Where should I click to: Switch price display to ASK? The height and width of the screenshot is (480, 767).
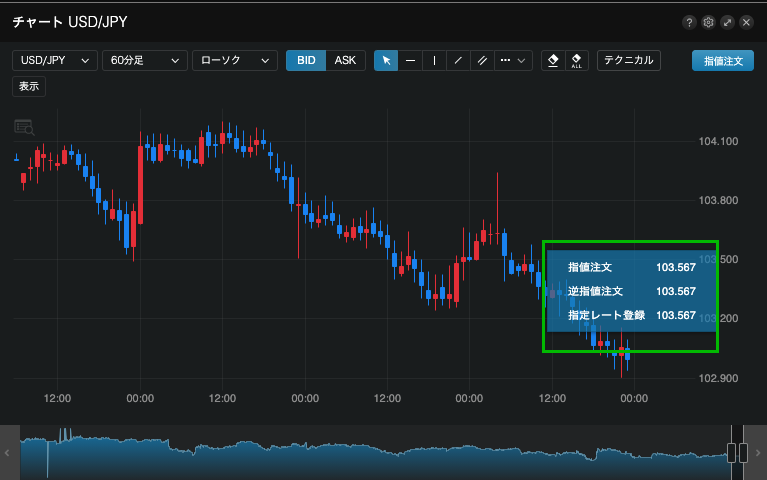(x=345, y=61)
